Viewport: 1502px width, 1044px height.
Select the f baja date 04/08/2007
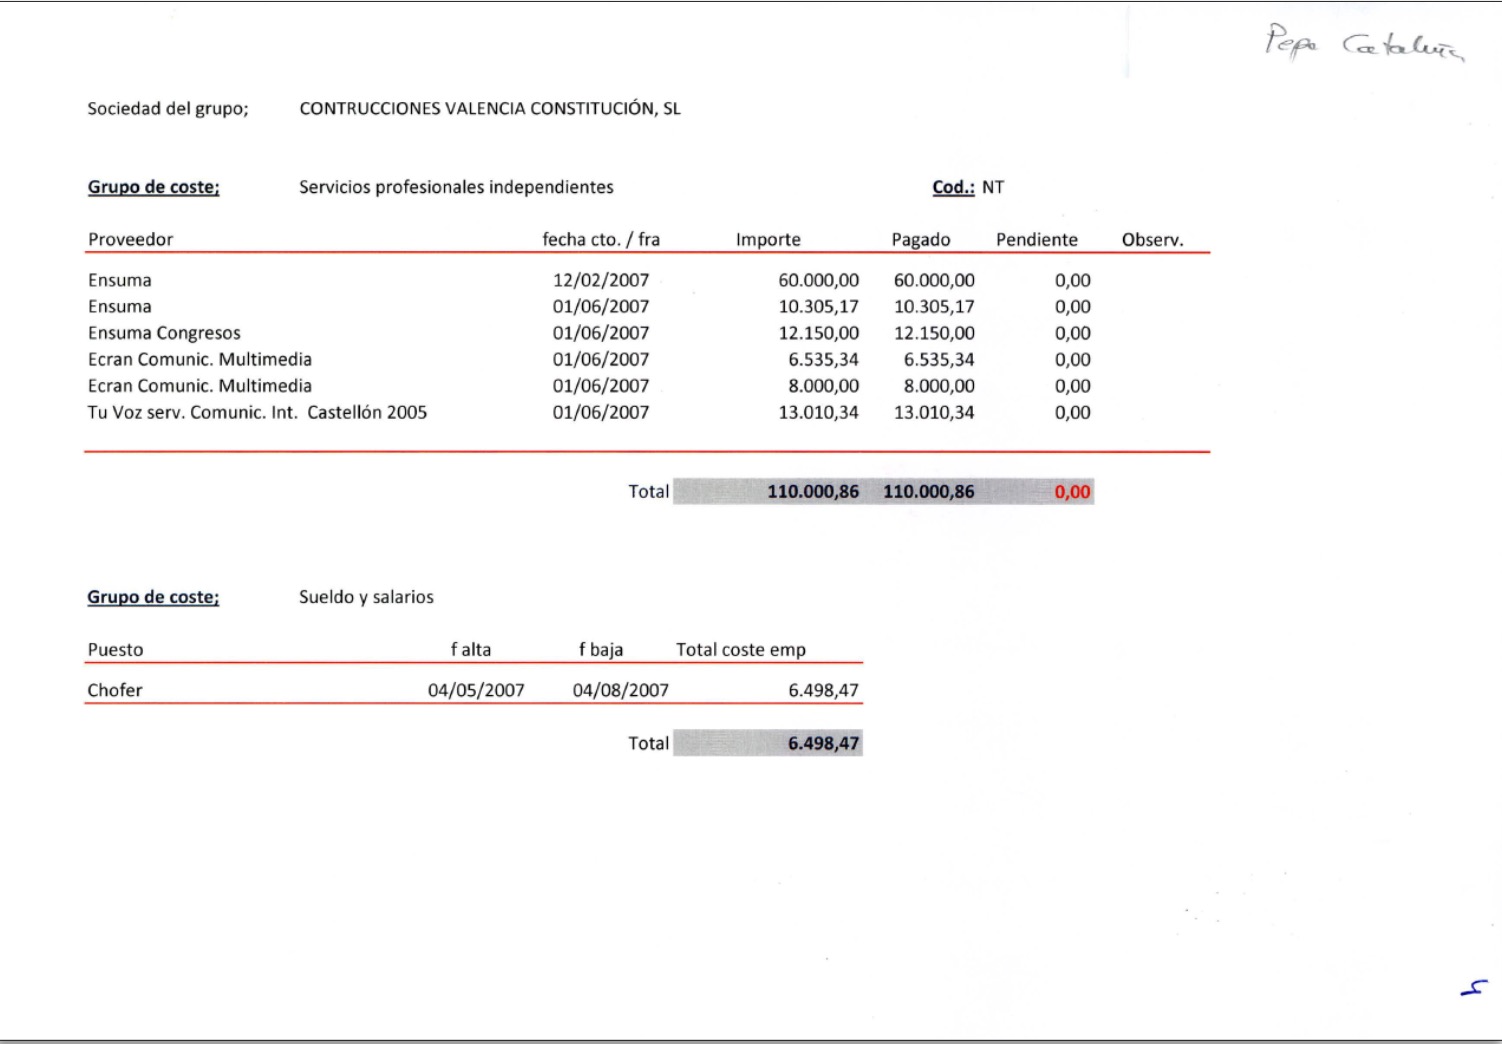pos(620,690)
